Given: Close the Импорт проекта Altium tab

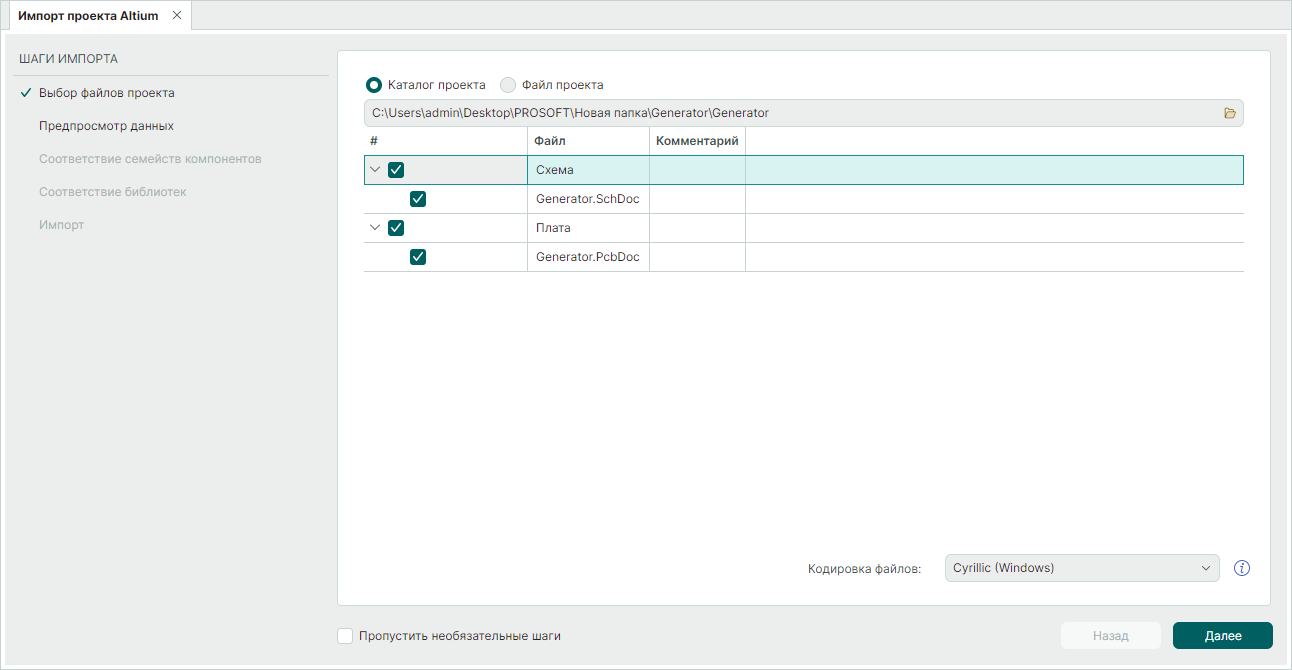Looking at the screenshot, I should (177, 16).
